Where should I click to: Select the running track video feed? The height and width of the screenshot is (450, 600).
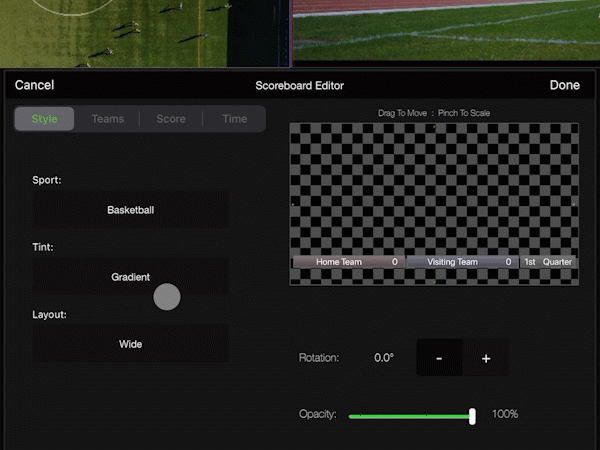(446, 30)
